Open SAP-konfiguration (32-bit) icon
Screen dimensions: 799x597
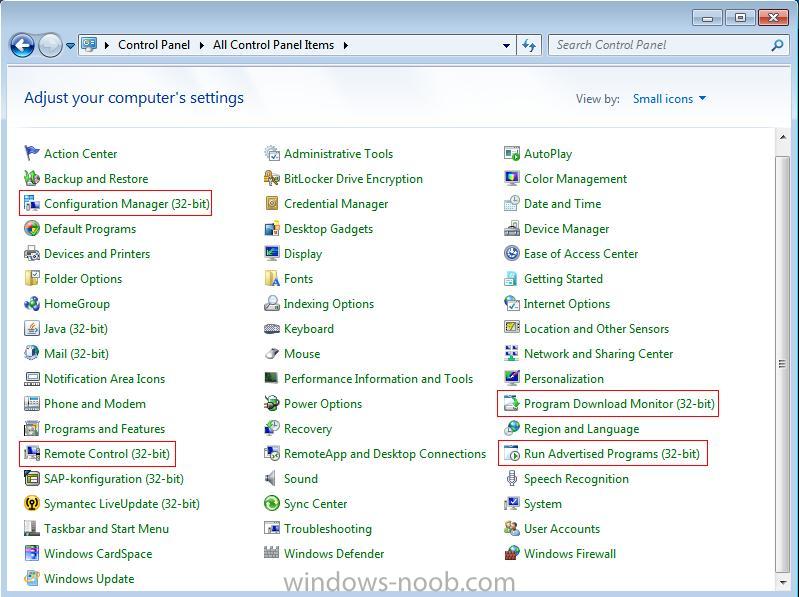pyautogui.click(x=32, y=478)
